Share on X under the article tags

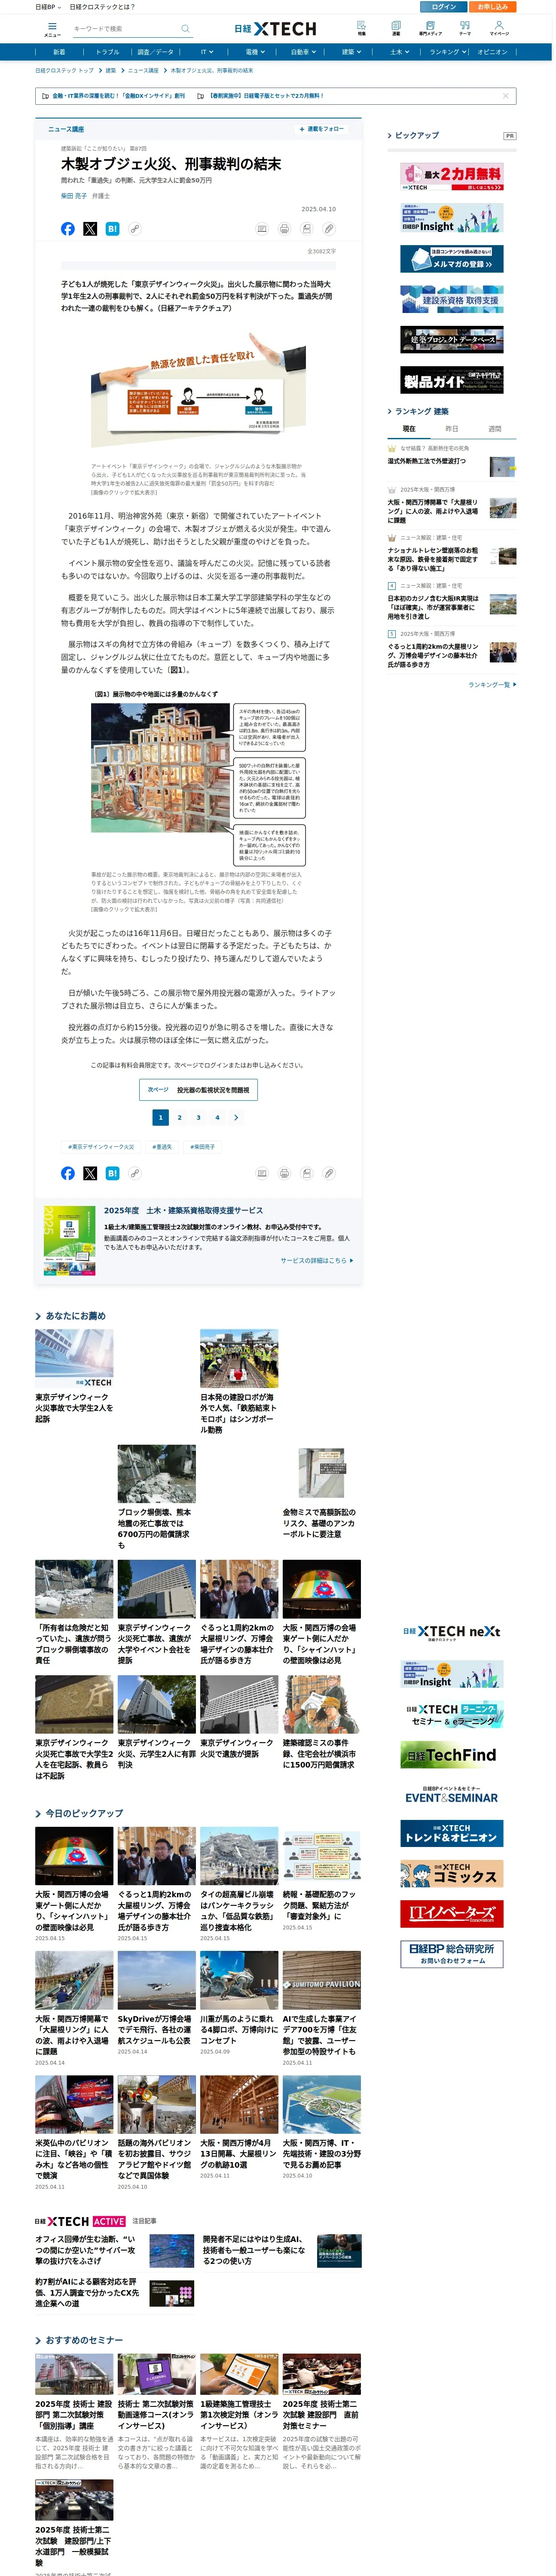tap(90, 1173)
